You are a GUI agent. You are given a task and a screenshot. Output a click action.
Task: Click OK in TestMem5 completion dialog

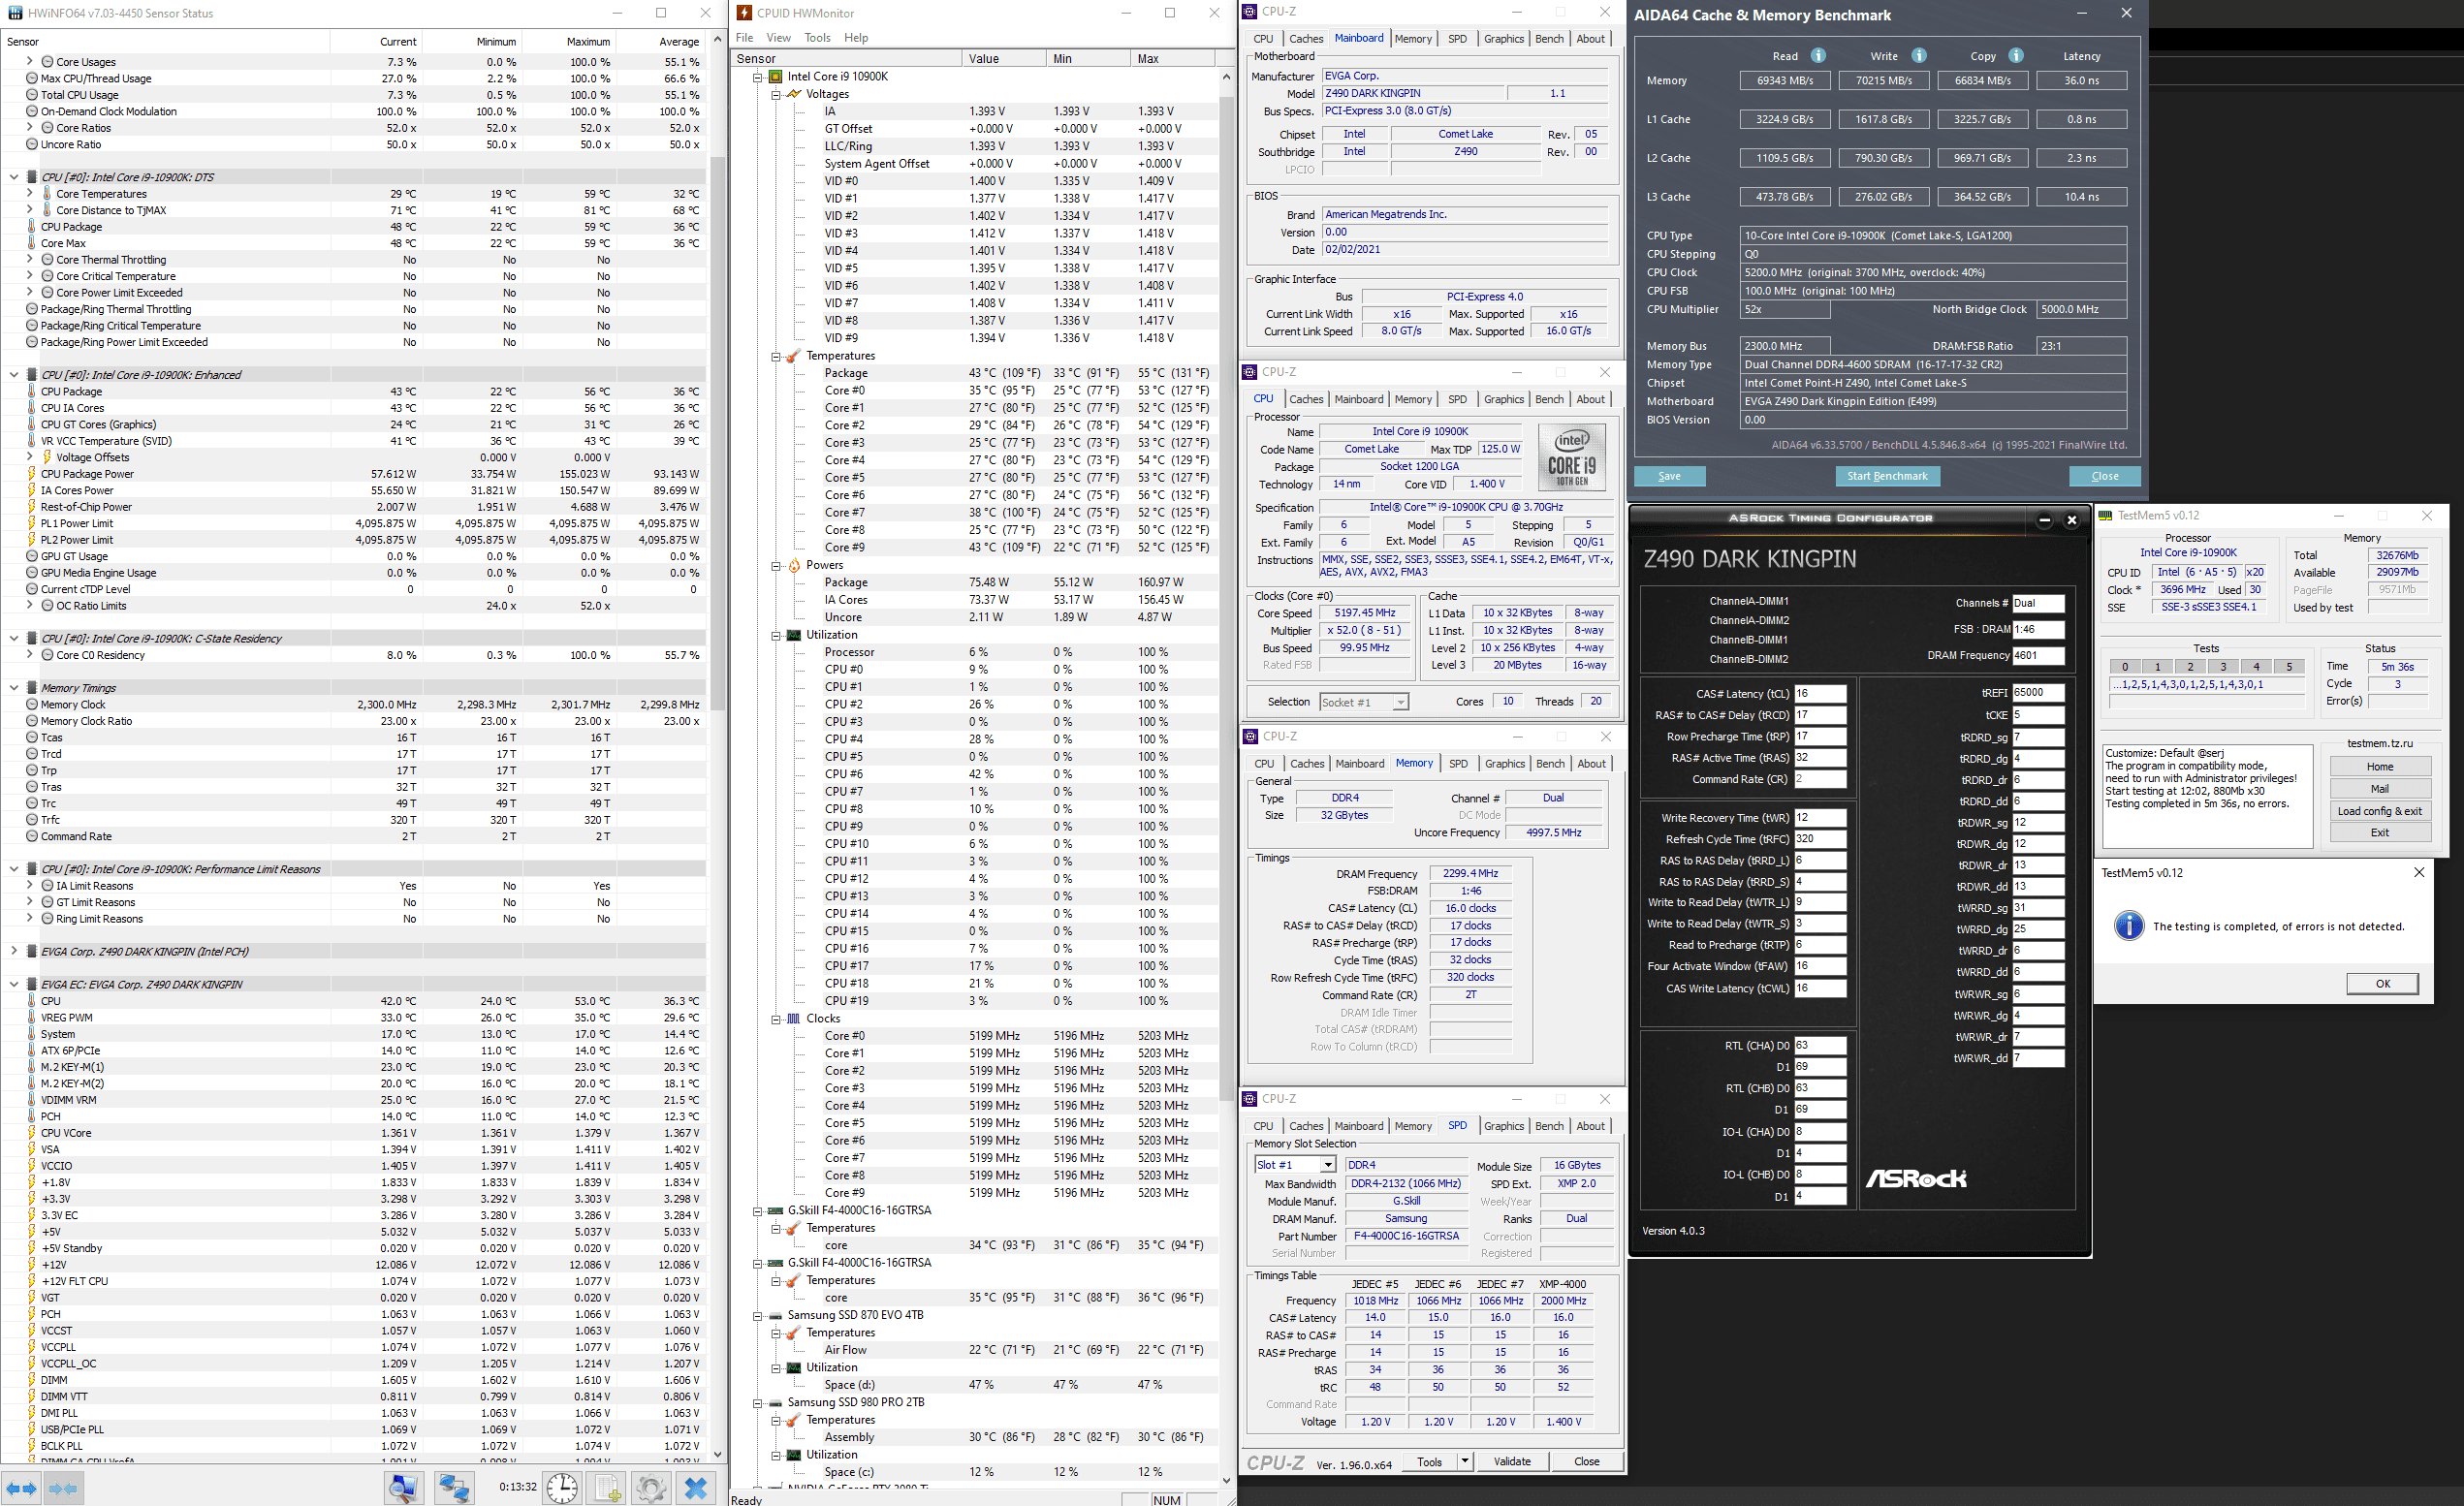(x=2383, y=984)
